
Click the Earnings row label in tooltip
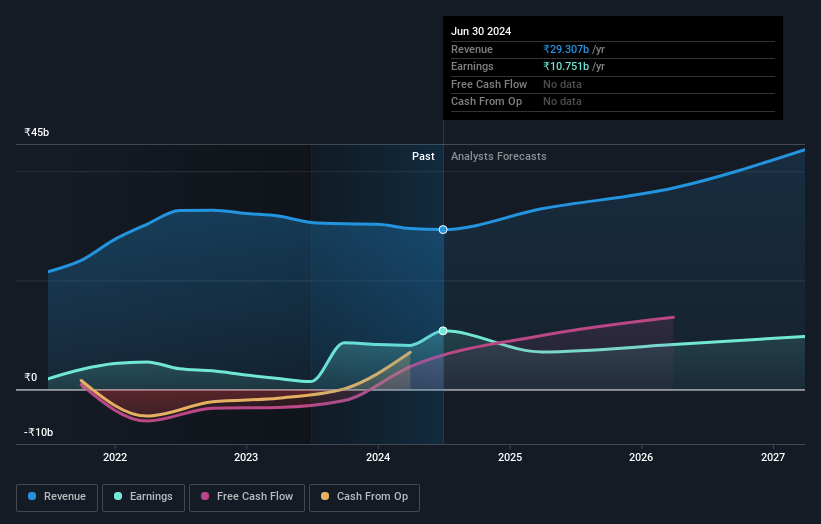click(x=472, y=66)
